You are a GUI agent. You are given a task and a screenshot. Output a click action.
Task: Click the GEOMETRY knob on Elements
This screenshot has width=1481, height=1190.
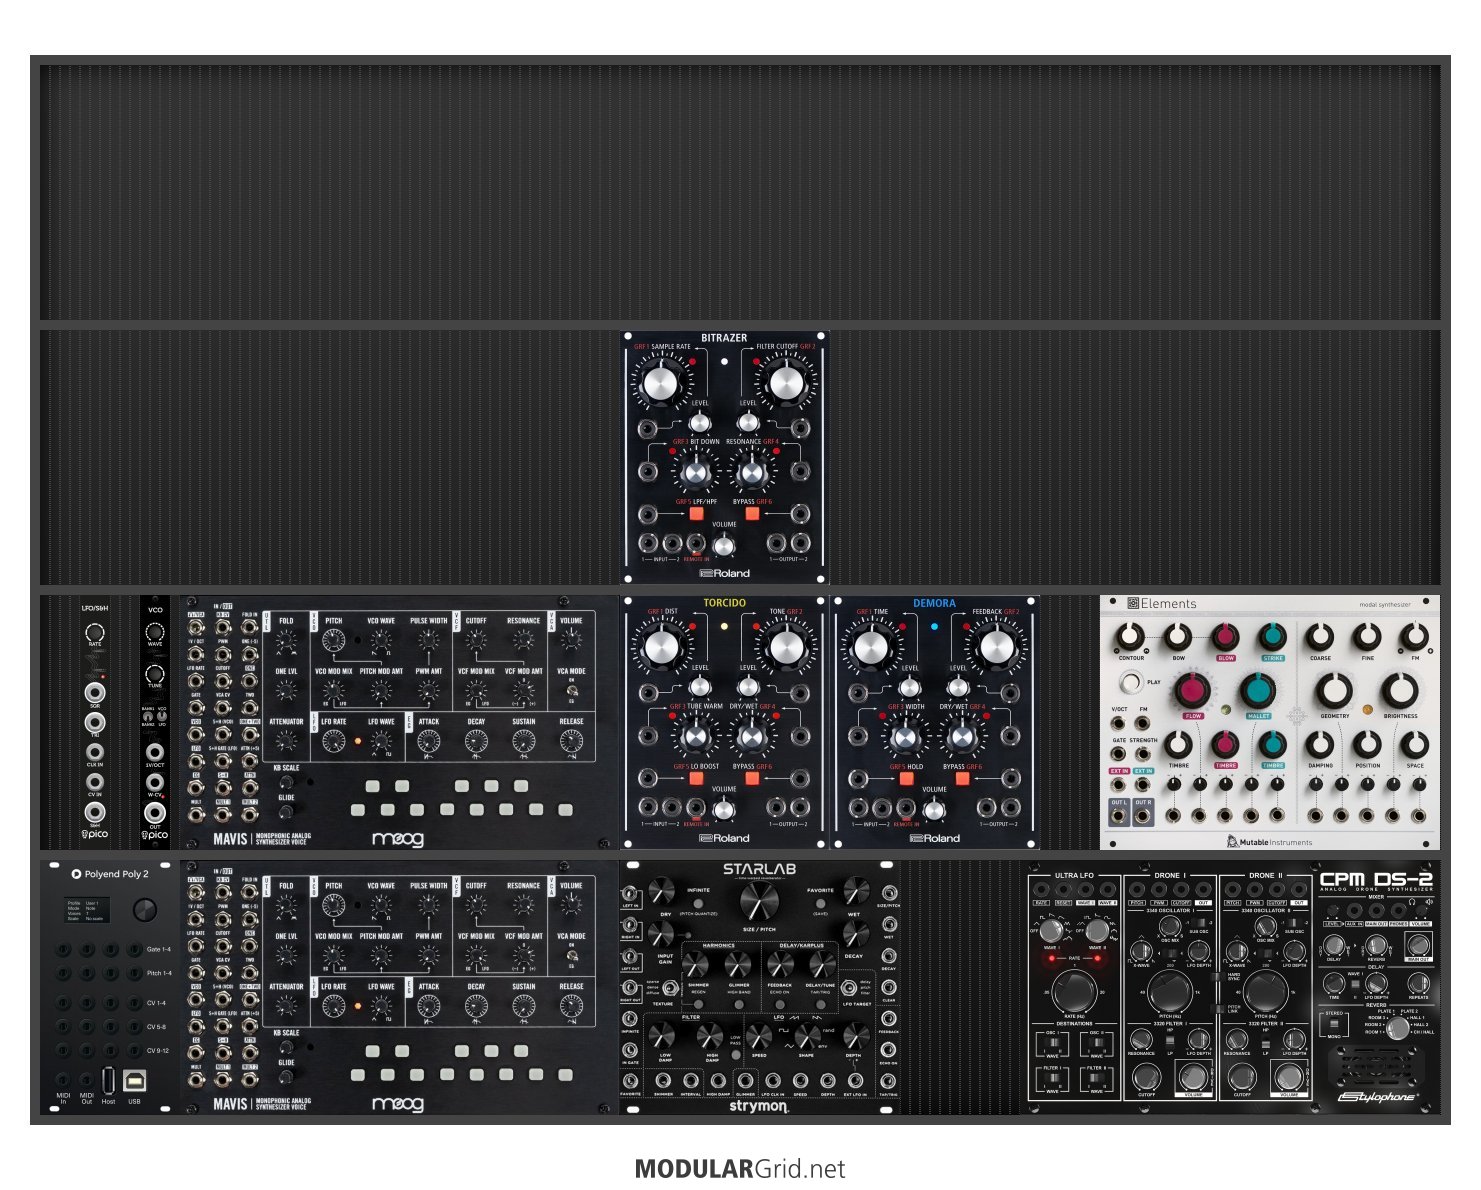(1334, 691)
